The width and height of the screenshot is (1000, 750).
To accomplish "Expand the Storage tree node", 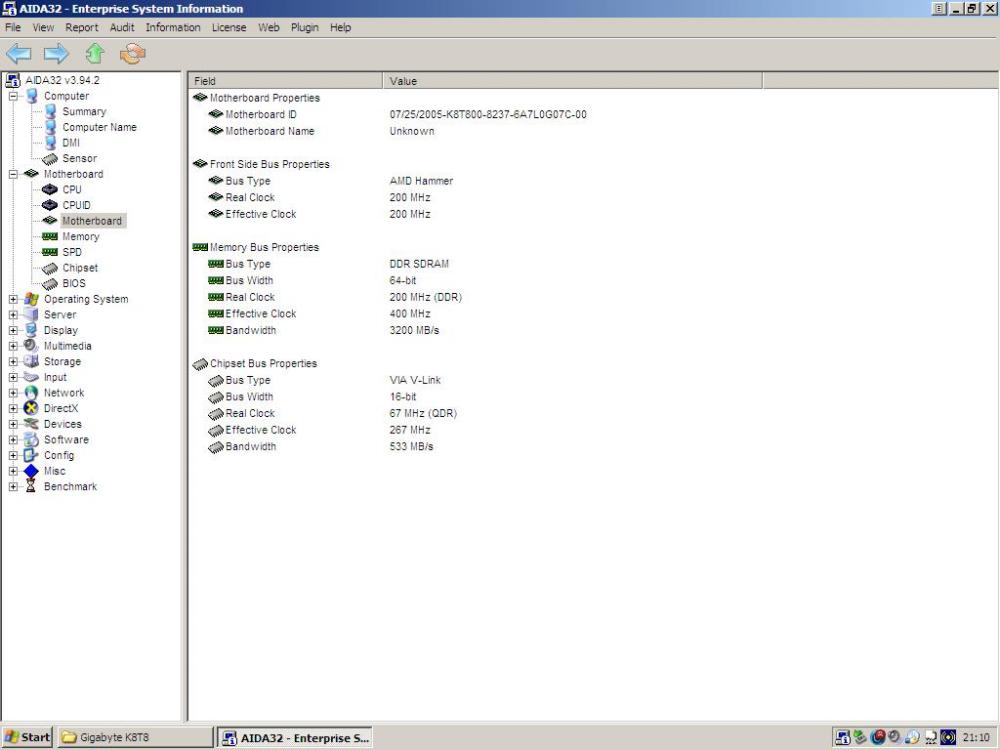I will pyautogui.click(x=13, y=362).
